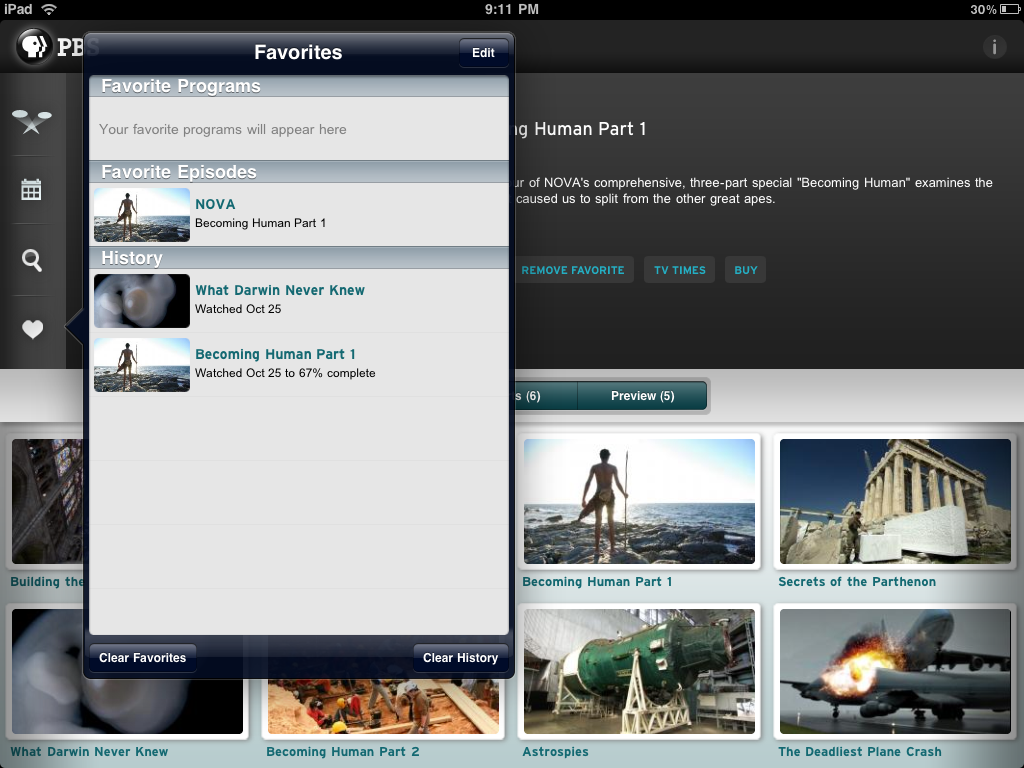
Task: Tap 'Becoming Human Part 1' subtitle under NOVA
Action: [x=260, y=223]
